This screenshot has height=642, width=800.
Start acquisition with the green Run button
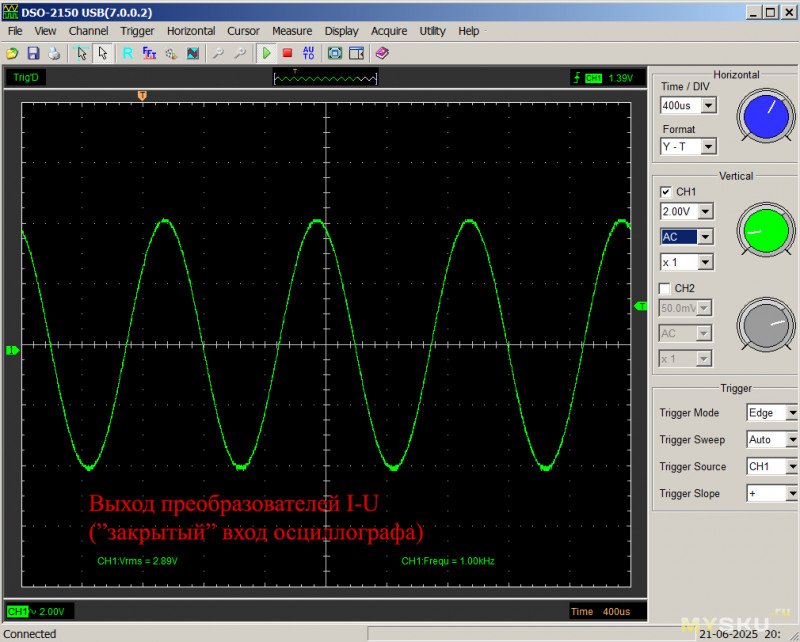click(267, 53)
